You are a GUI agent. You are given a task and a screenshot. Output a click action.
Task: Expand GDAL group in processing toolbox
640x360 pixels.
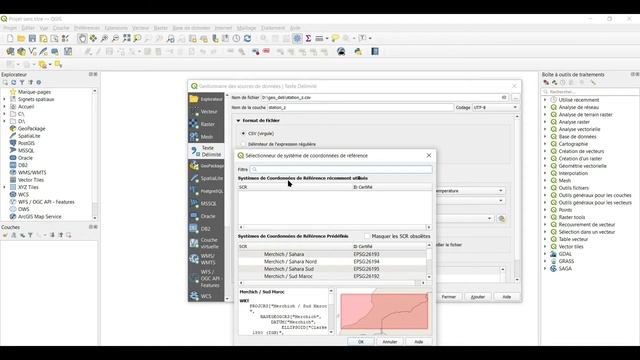545,254
